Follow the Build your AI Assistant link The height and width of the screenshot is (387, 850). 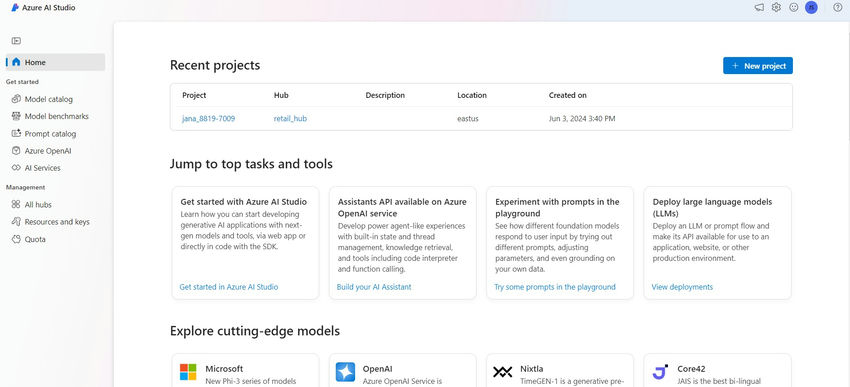click(374, 287)
